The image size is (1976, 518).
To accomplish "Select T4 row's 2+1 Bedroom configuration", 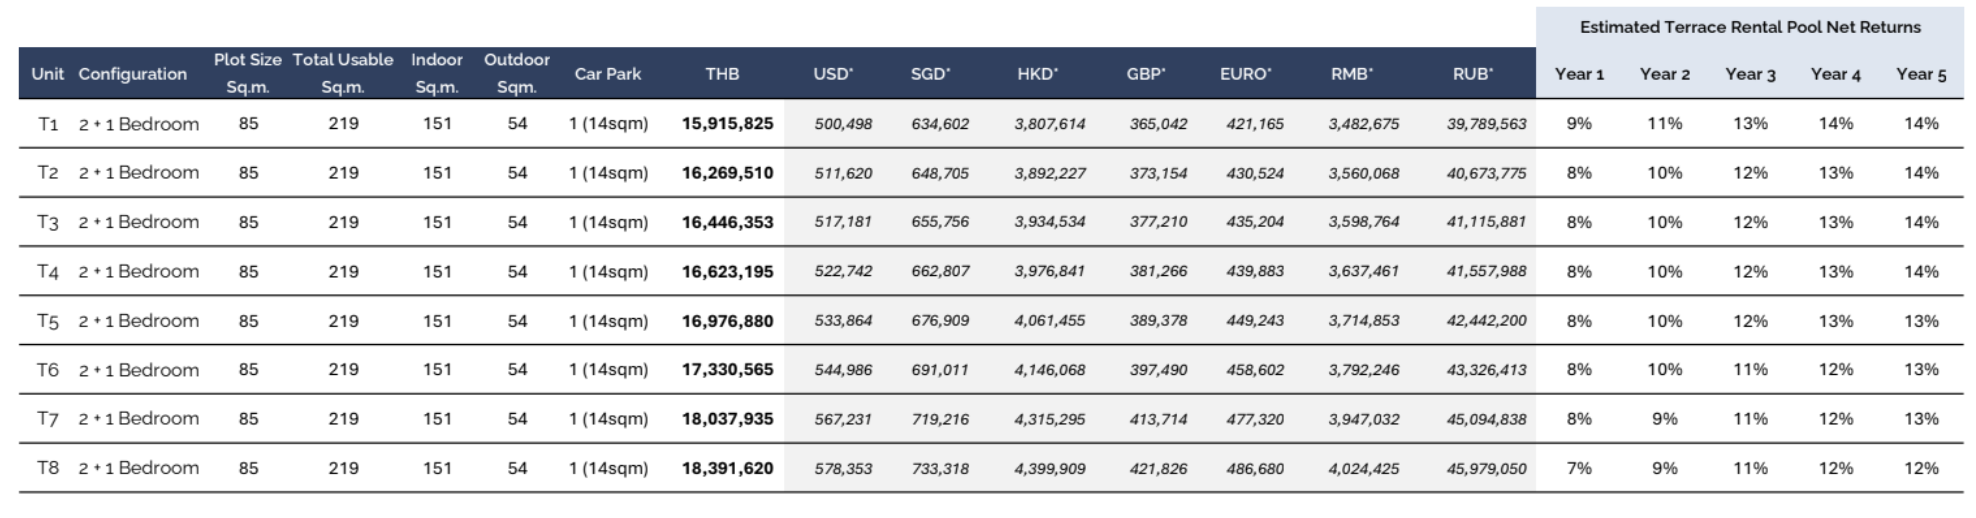I will pyautogui.click(x=138, y=271).
